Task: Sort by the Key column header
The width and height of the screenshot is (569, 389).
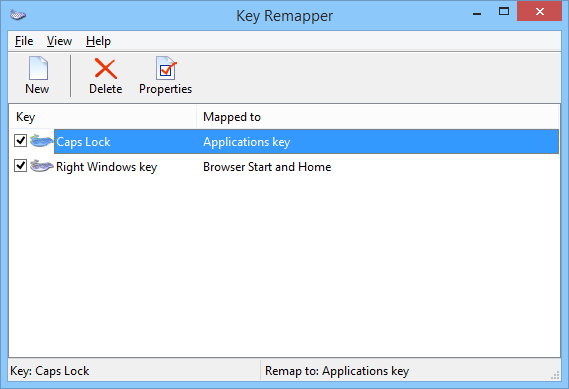Action: 103,117
